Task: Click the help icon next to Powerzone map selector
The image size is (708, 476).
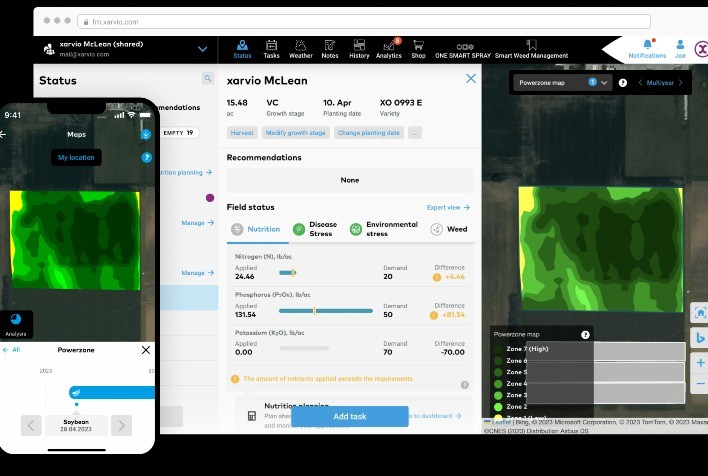Action: coord(622,83)
